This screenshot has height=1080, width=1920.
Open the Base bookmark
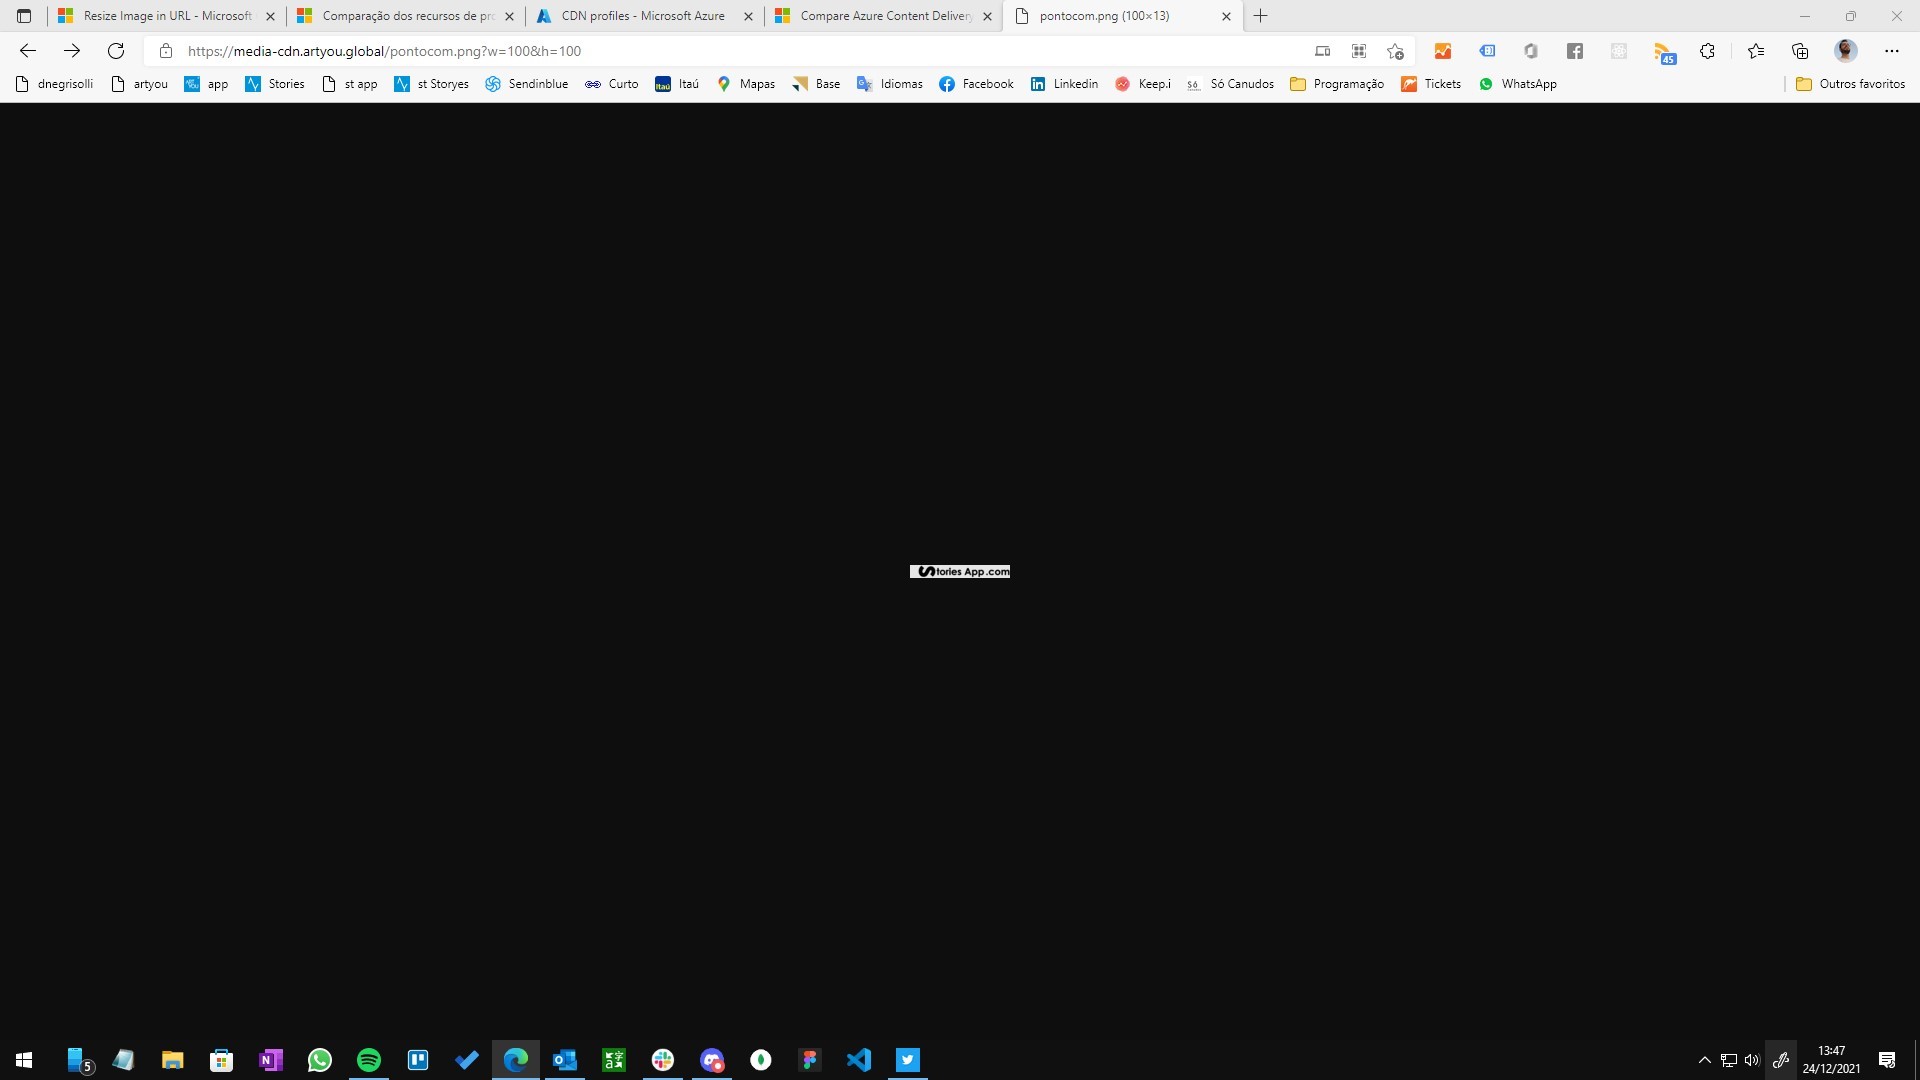point(816,84)
